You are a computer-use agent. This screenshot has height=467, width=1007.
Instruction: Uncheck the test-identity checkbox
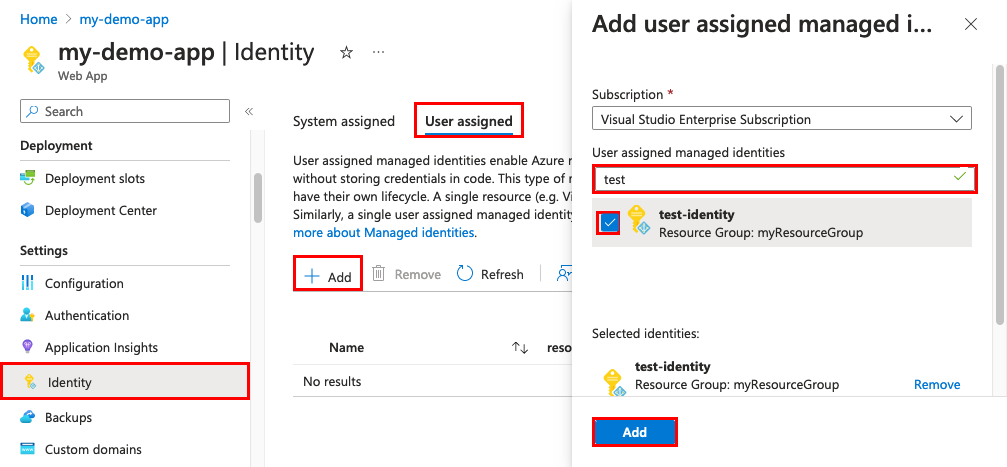tap(609, 222)
